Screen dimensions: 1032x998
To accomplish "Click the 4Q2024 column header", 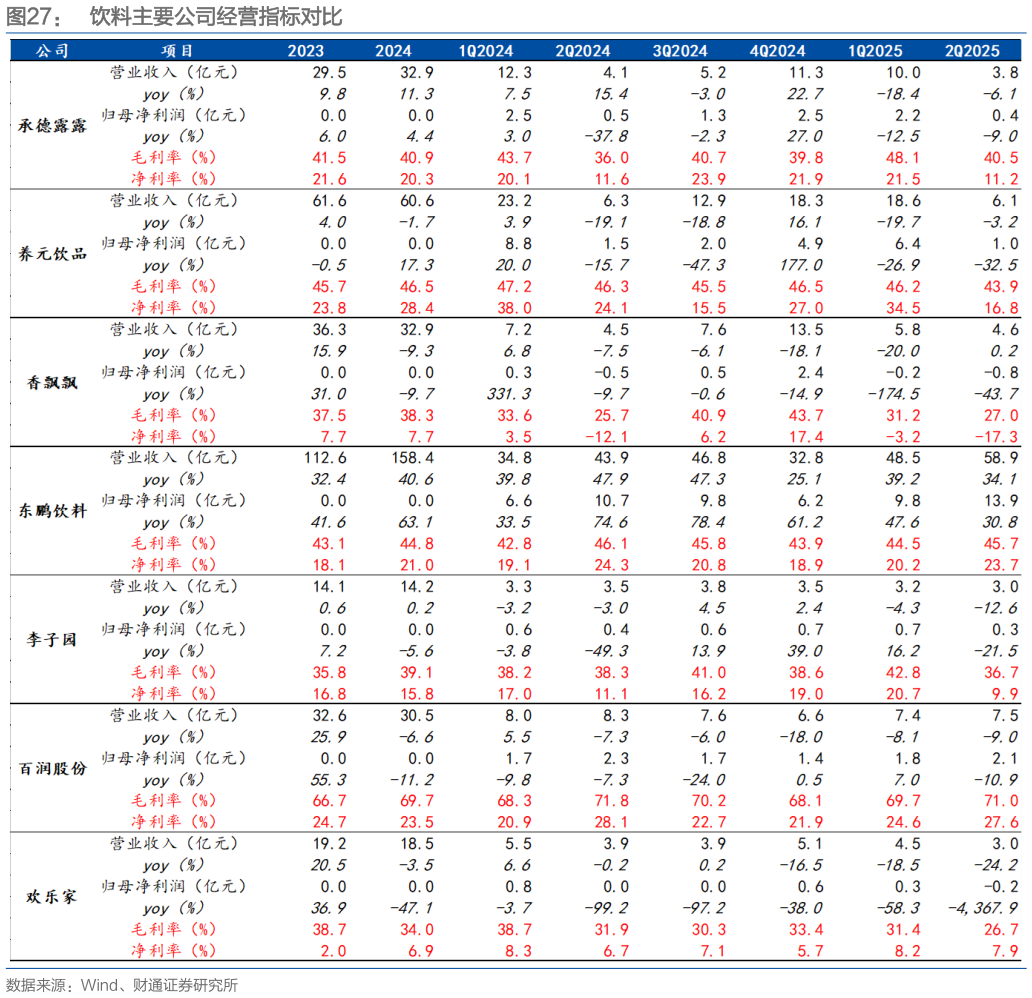I will pyautogui.click(x=777, y=51).
